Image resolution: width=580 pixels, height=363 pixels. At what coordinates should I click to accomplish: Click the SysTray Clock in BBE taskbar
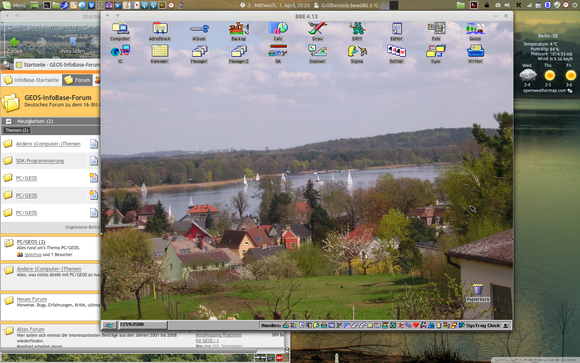483,325
